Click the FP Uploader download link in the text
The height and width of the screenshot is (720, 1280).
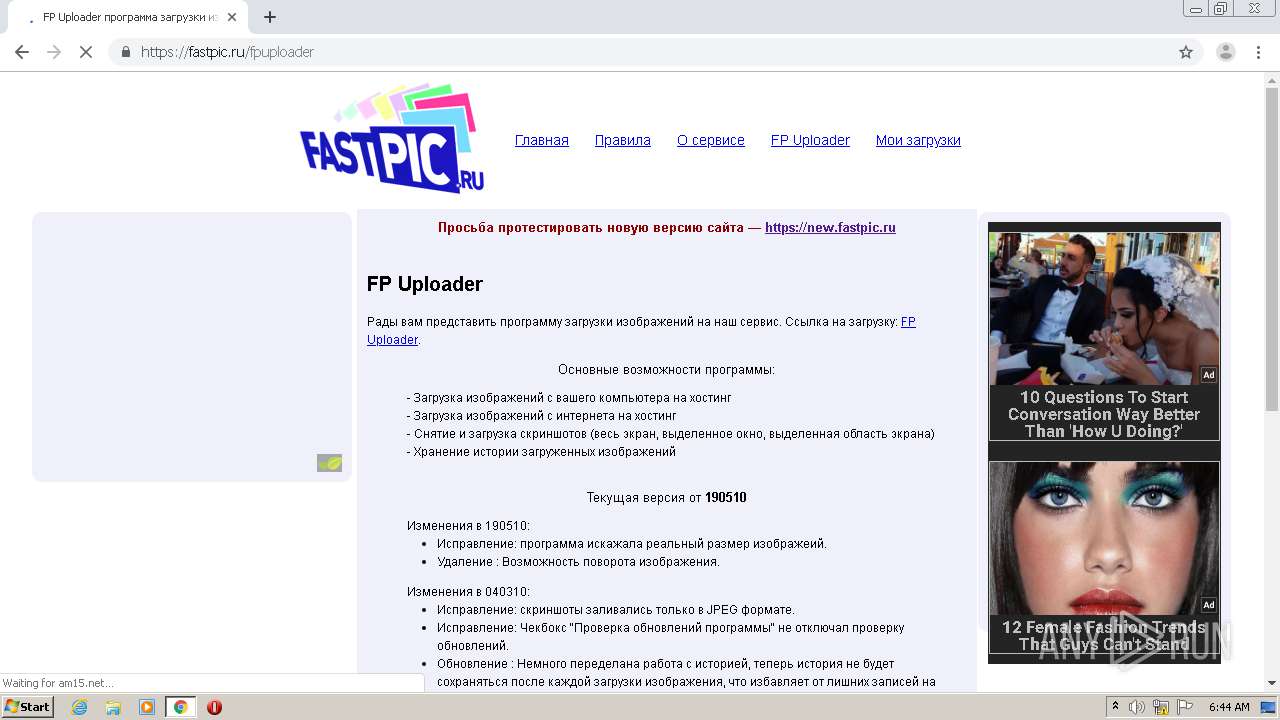point(908,322)
